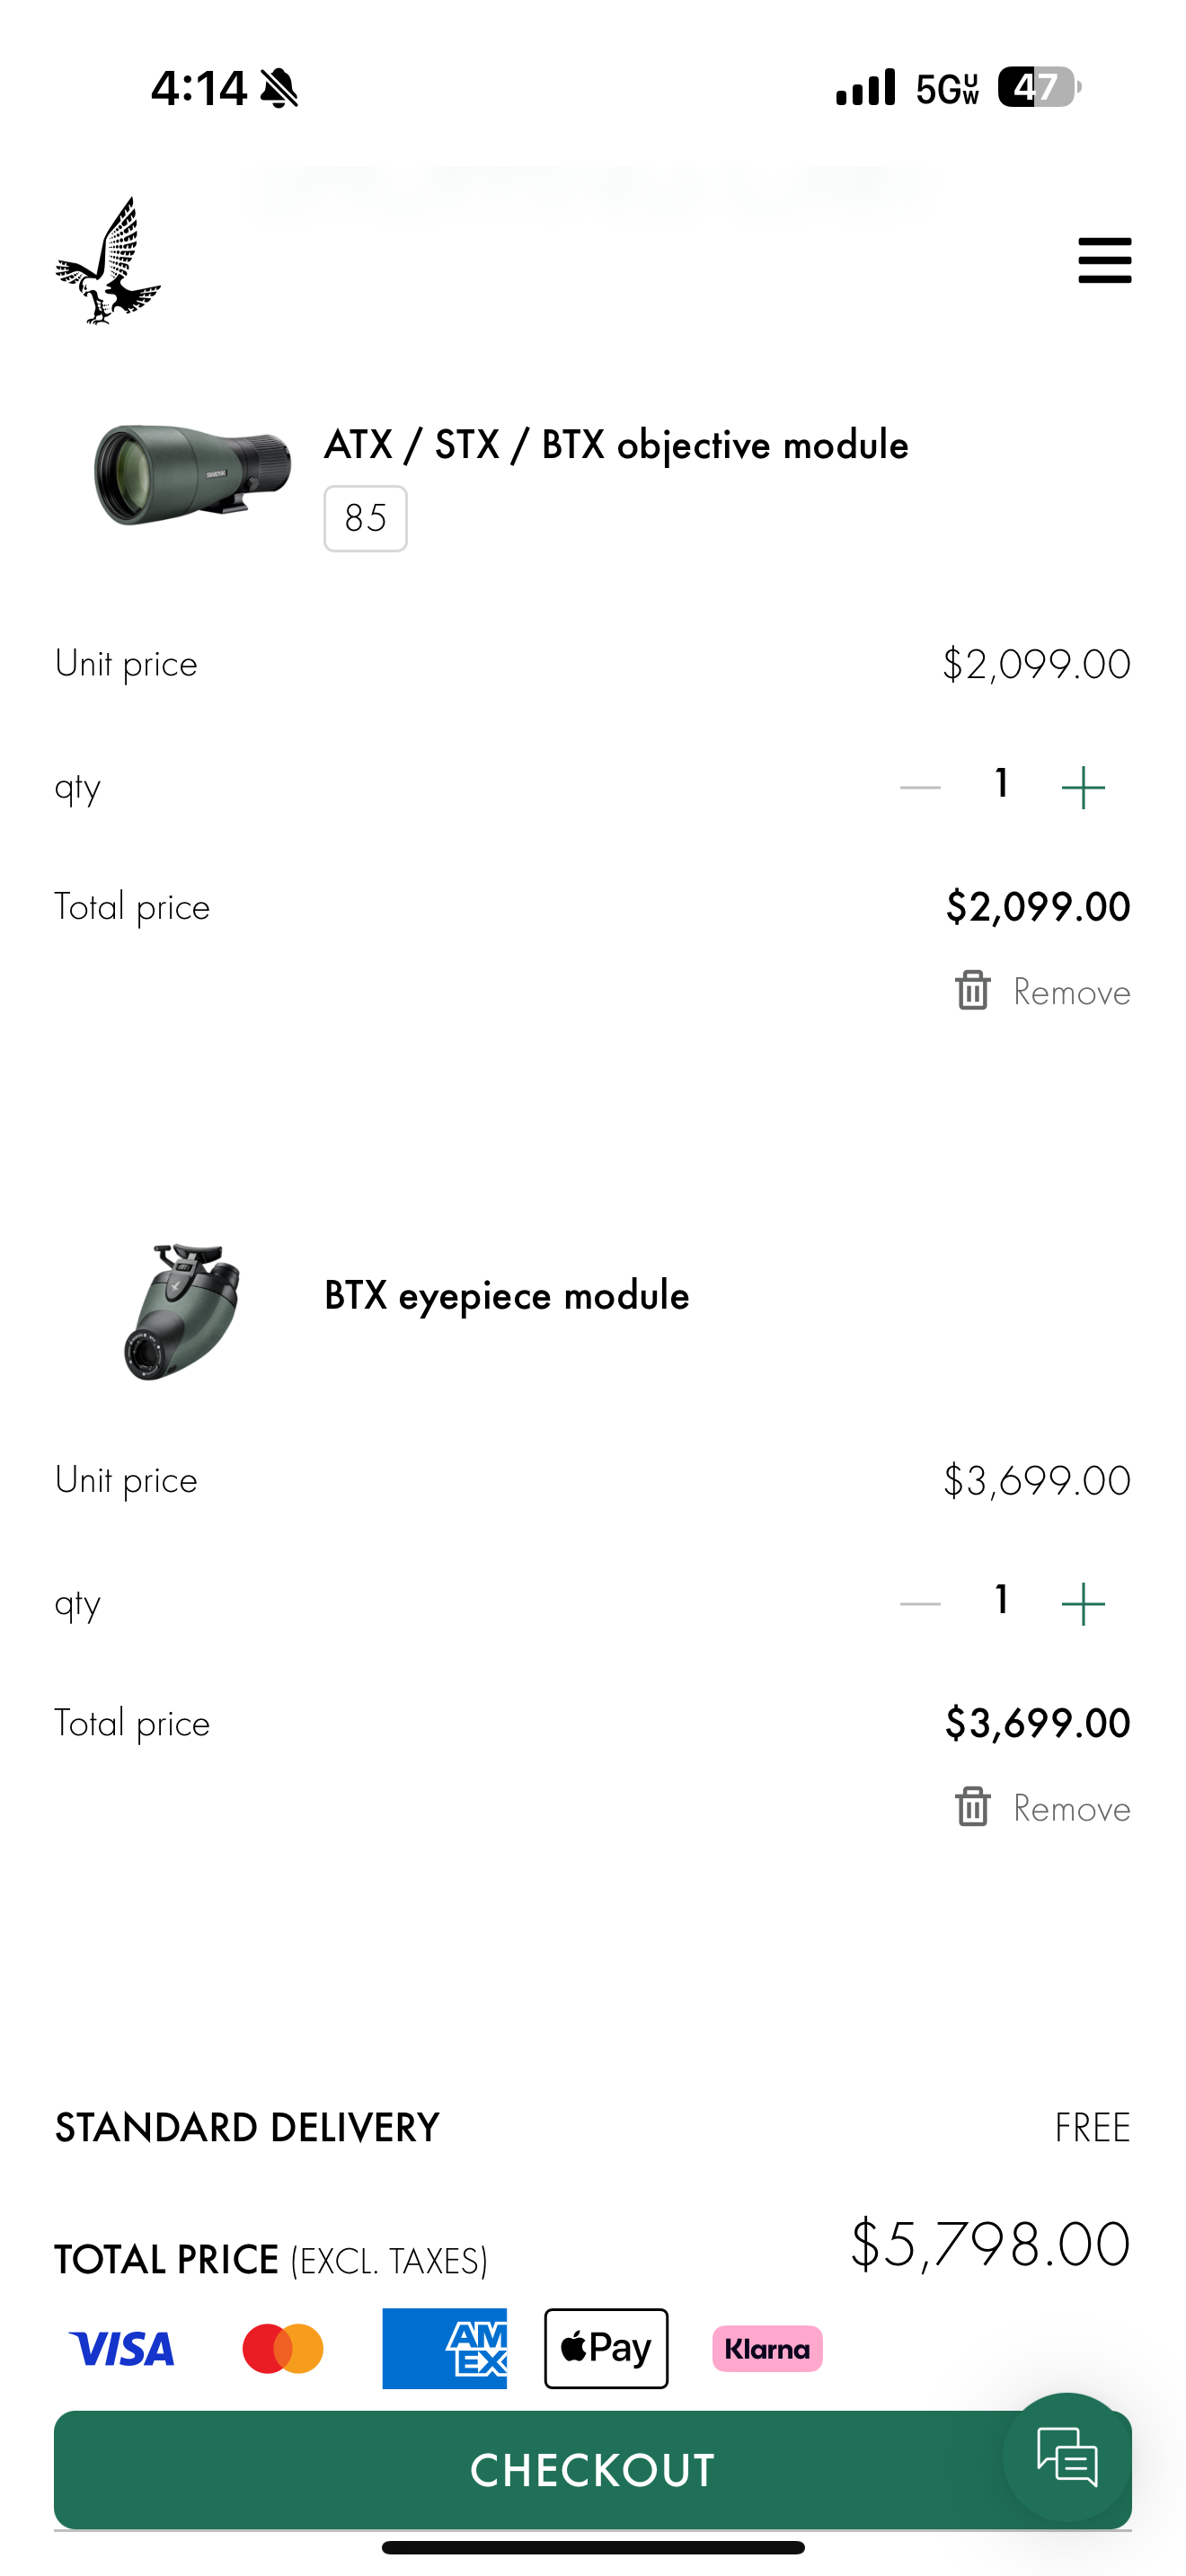Open the ATX / STX / BTX objective module title
The width and height of the screenshot is (1186, 2576).
click(616, 445)
